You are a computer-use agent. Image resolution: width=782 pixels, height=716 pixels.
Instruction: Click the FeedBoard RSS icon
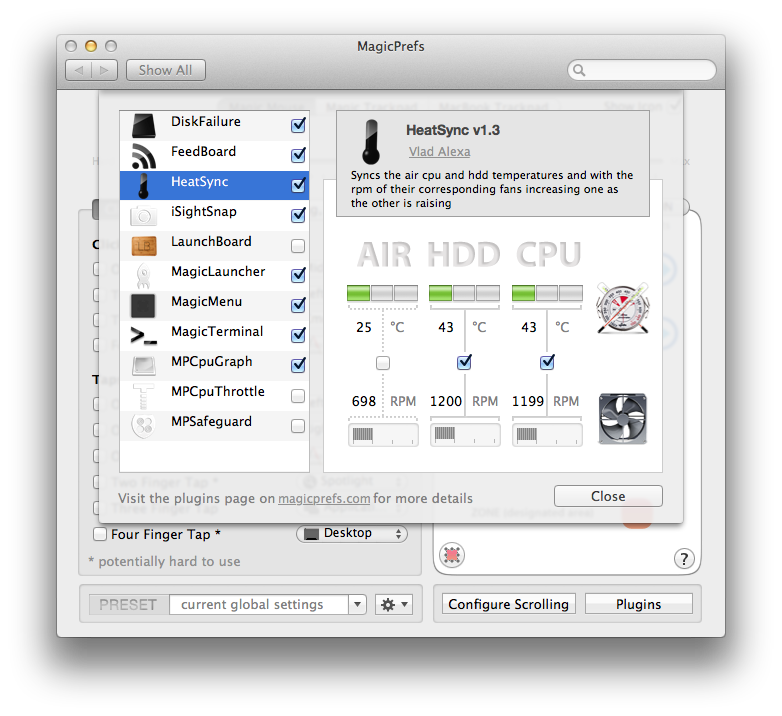tap(144, 156)
